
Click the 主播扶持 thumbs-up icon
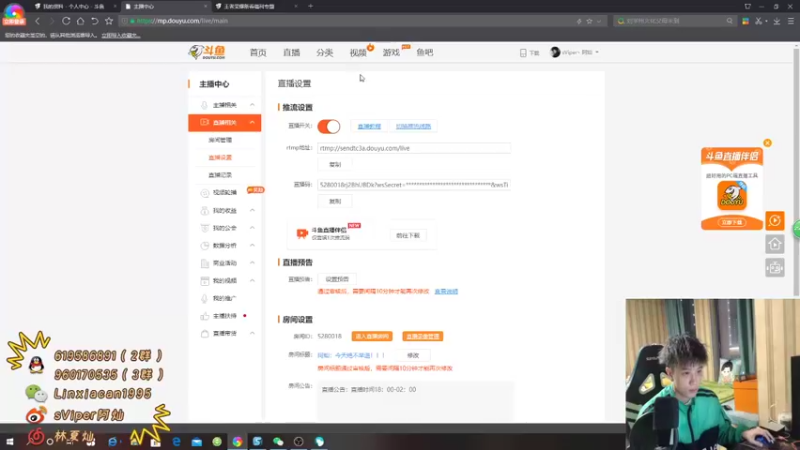(205, 316)
